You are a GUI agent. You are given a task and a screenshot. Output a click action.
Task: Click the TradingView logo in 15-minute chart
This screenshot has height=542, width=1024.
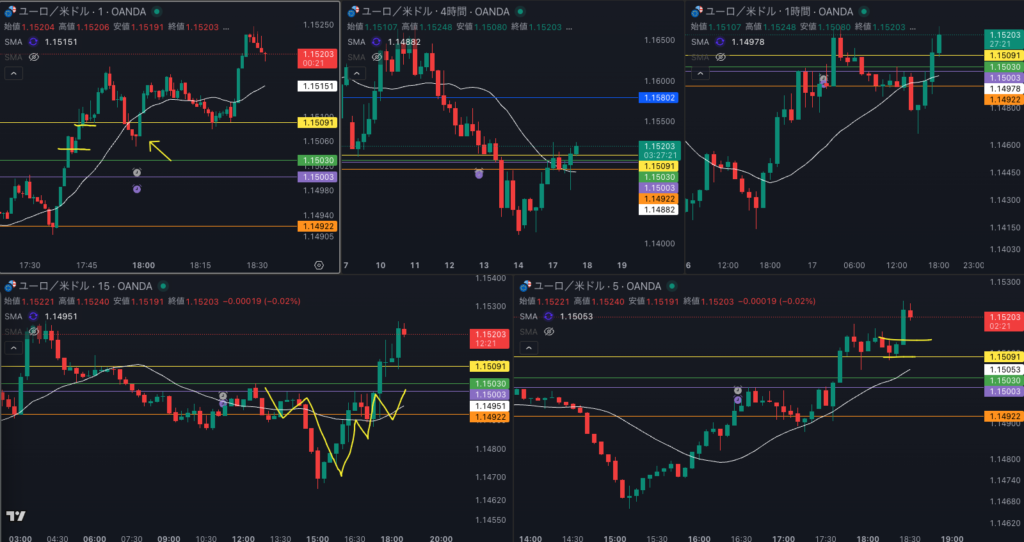point(15,516)
